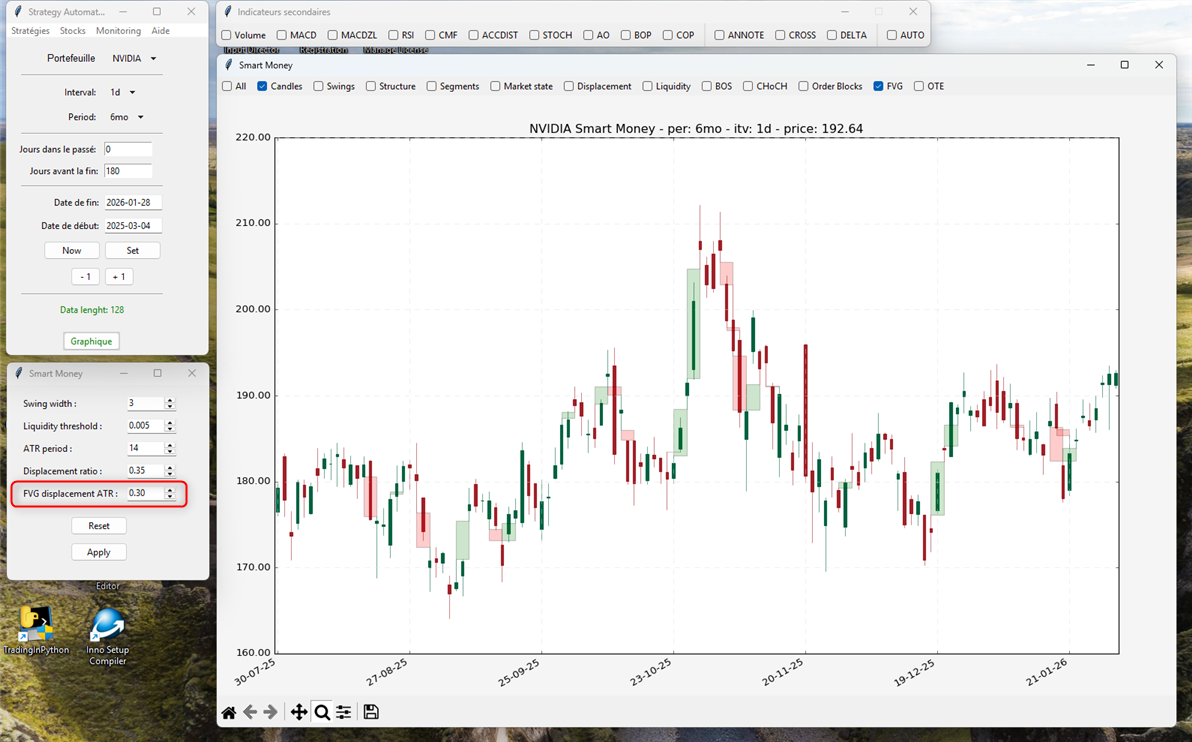The height and width of the screenshot is (742, 1192).
Task: Click the forward arrow in chart toolbar
Action: [x=270, y=712]
